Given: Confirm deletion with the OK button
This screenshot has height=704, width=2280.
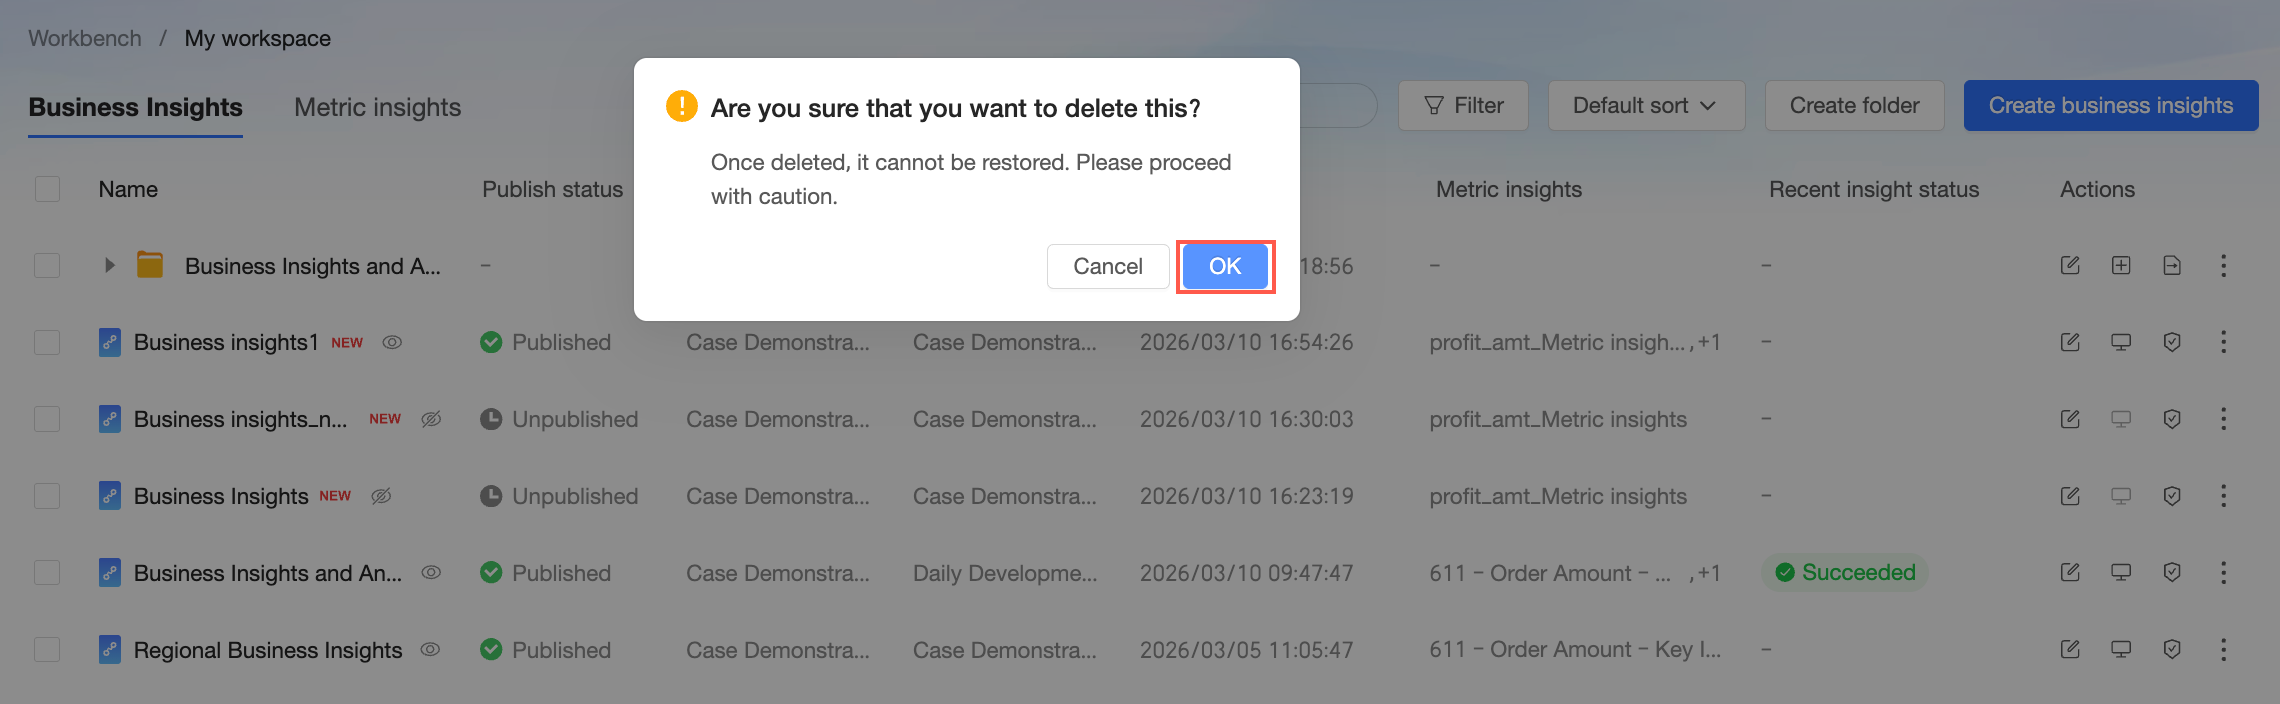Looking at the screenshot, I should pyautogui.click(x=1224, y=266).
